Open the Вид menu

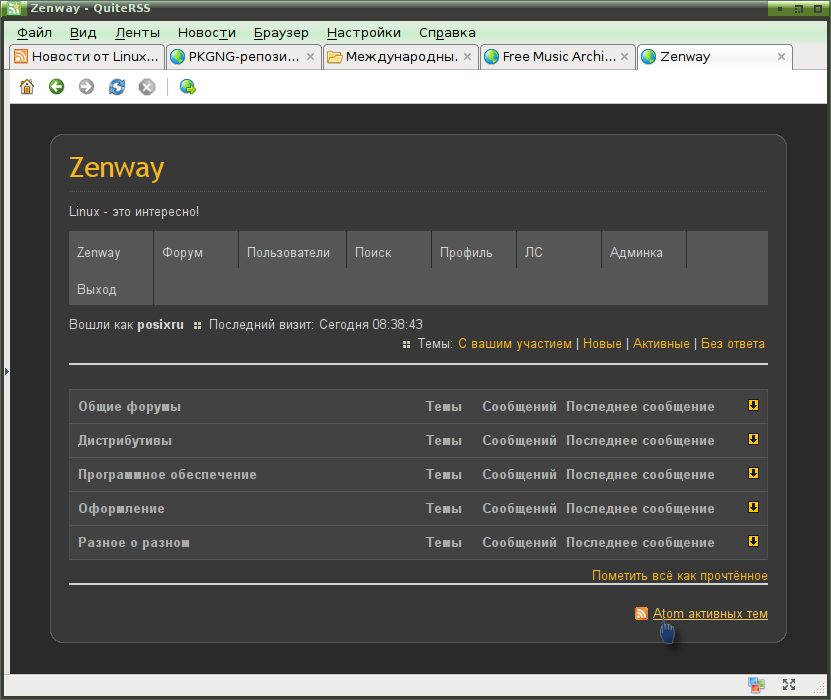pos(83,33)
